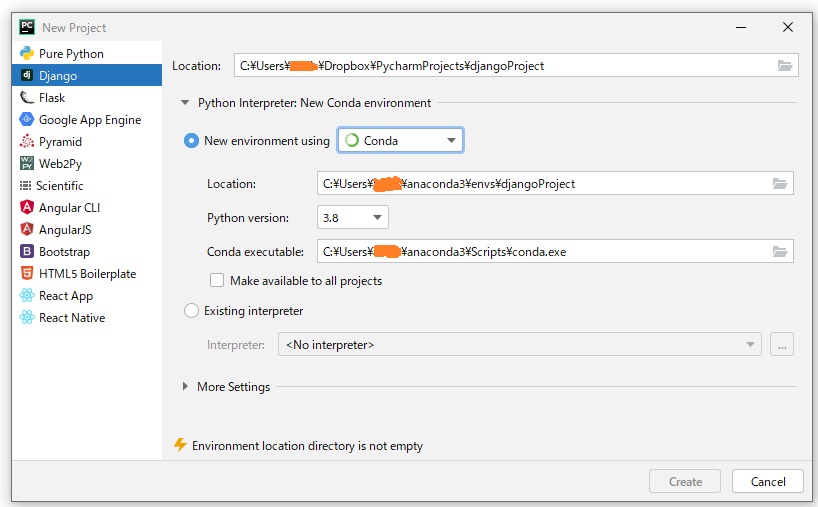Click the ellipsis button beside Interpreter
The image size is (818, 507).
pos(782,344)
